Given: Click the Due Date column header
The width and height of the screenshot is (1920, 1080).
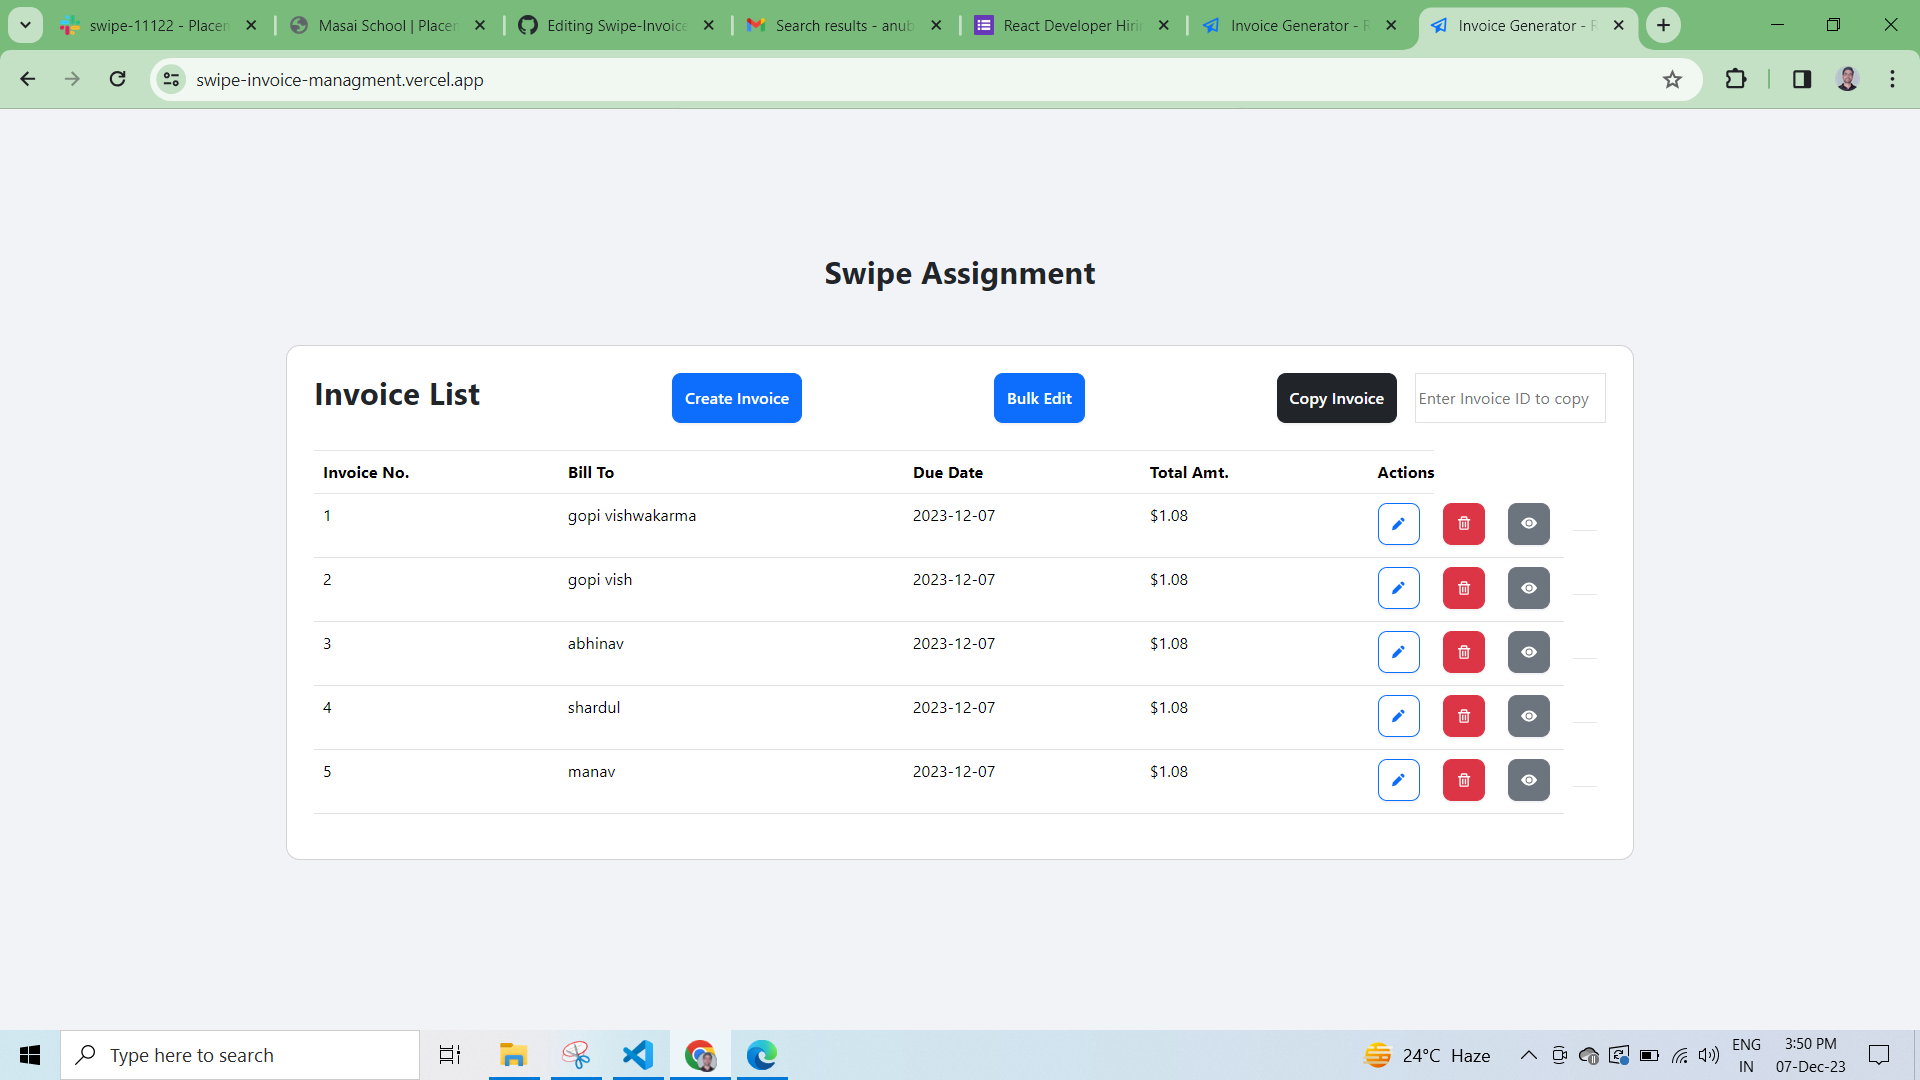Looking at the screenshot, I should 948,472.
